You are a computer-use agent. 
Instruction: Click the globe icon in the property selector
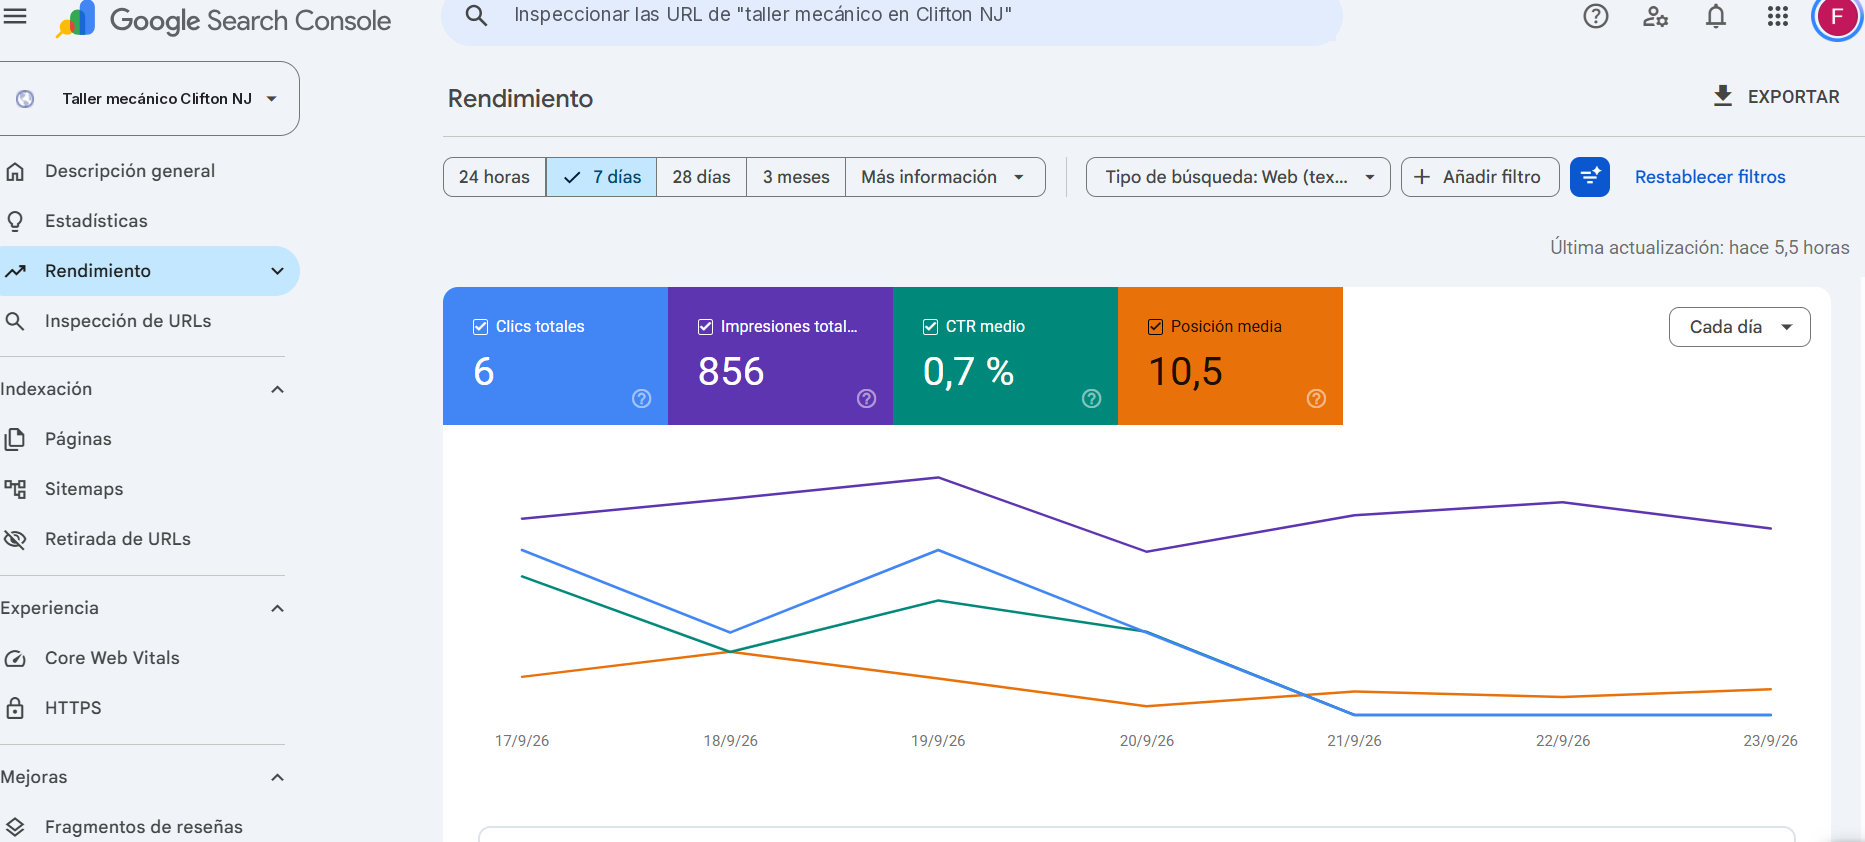[25, 99]
